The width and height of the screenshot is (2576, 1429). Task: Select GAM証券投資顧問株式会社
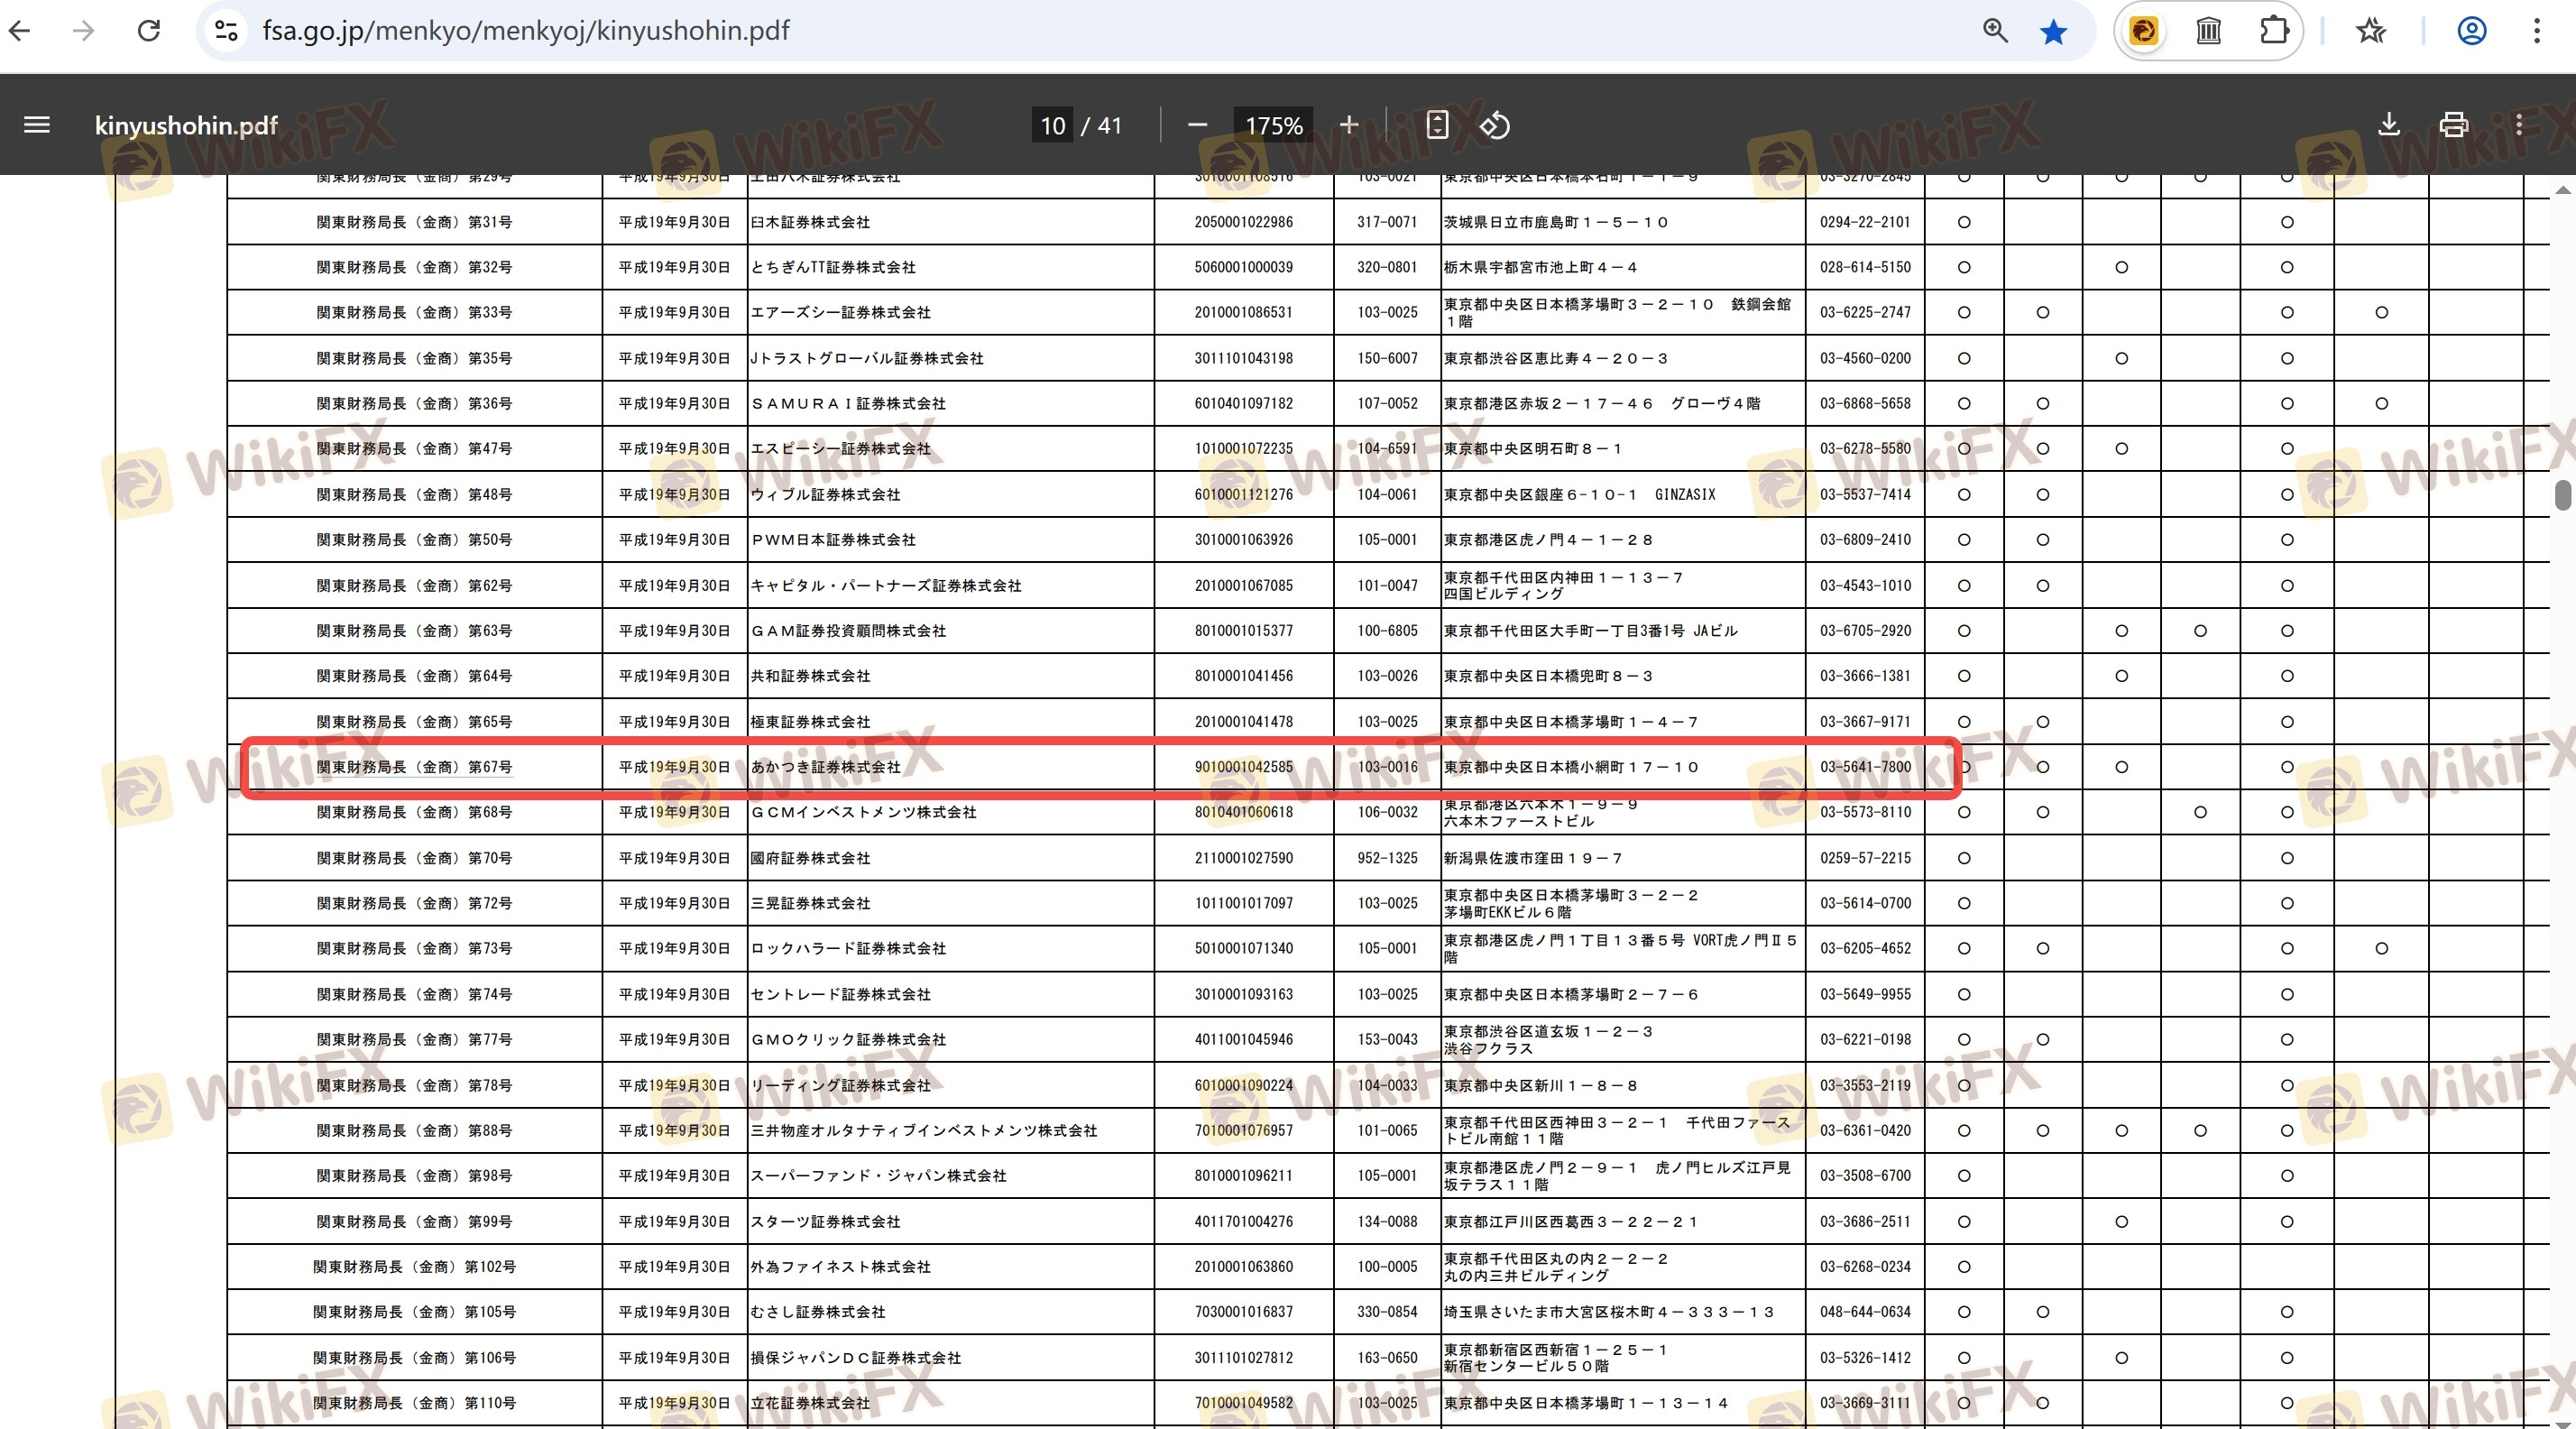tap(848, 631)
